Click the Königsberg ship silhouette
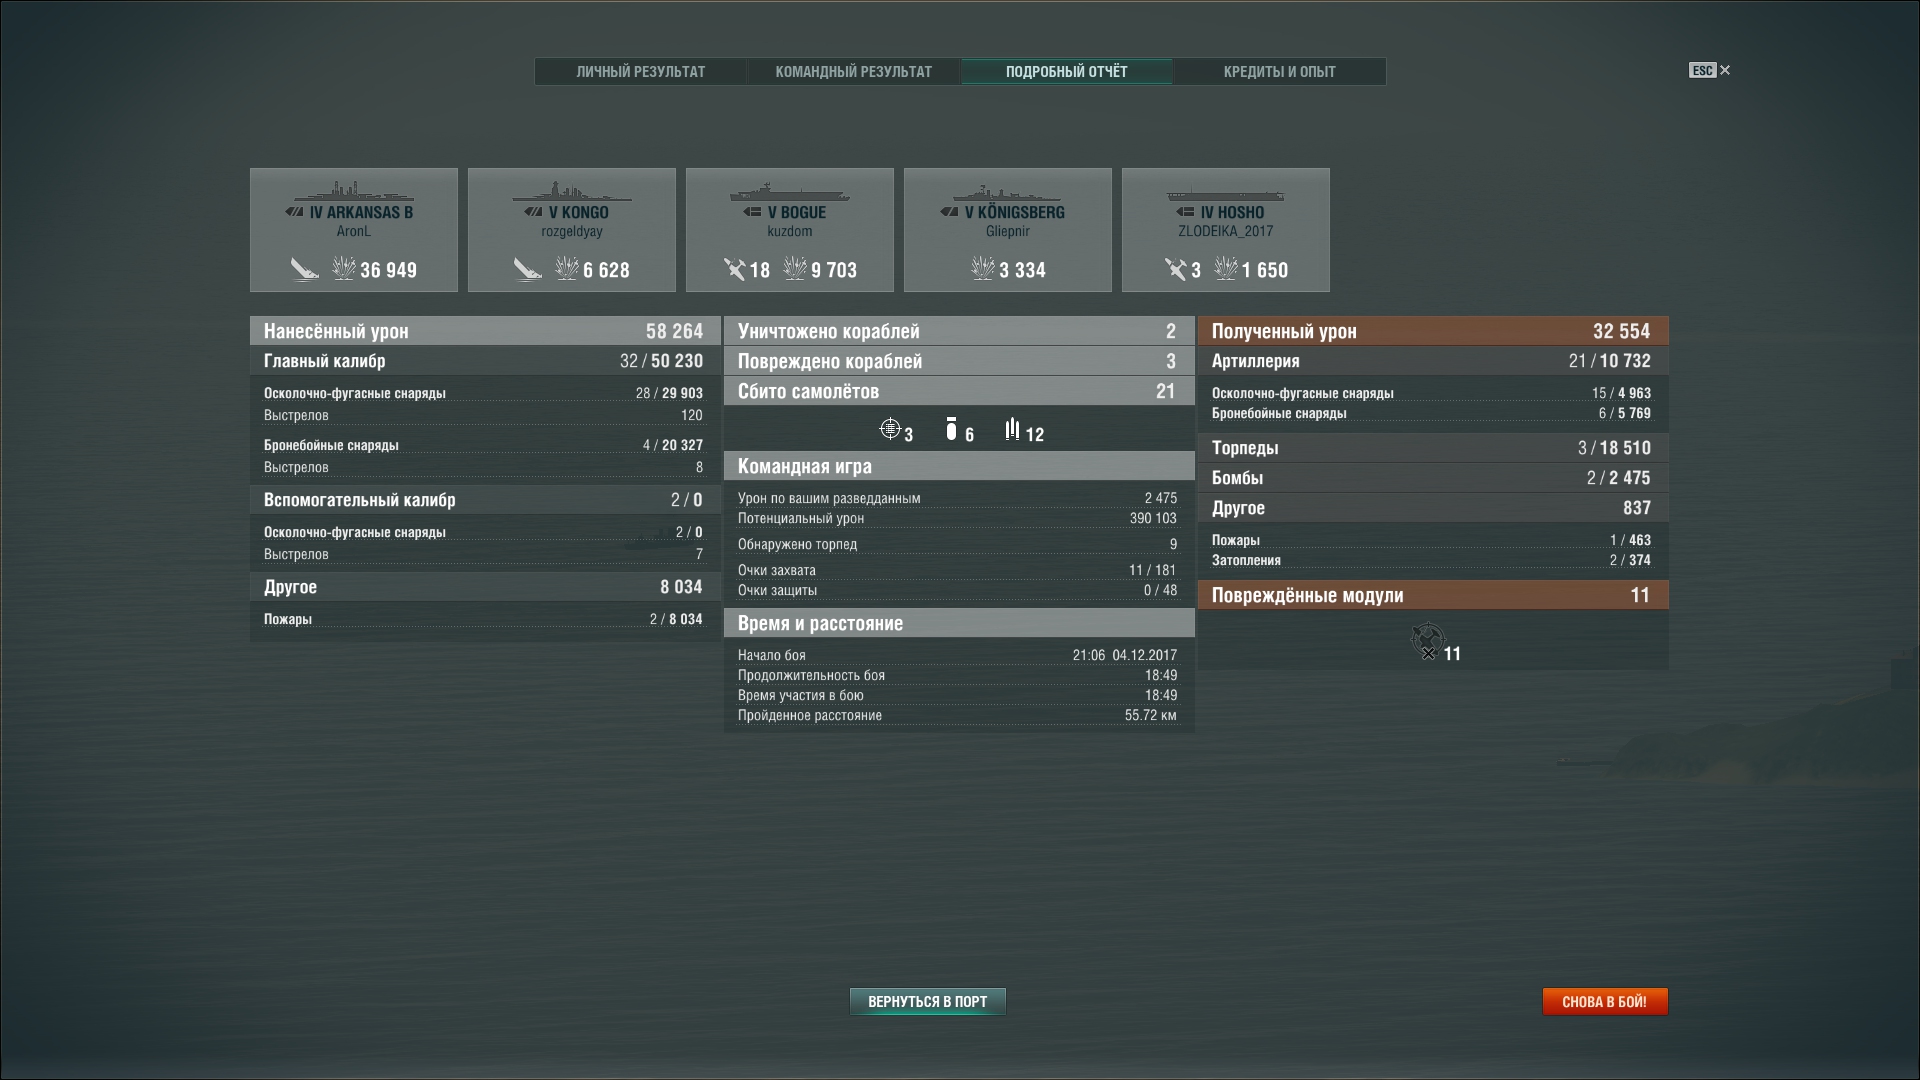Viewport: 1920px width, 1080px height. pyautogui.click(x=1008, y=191)
